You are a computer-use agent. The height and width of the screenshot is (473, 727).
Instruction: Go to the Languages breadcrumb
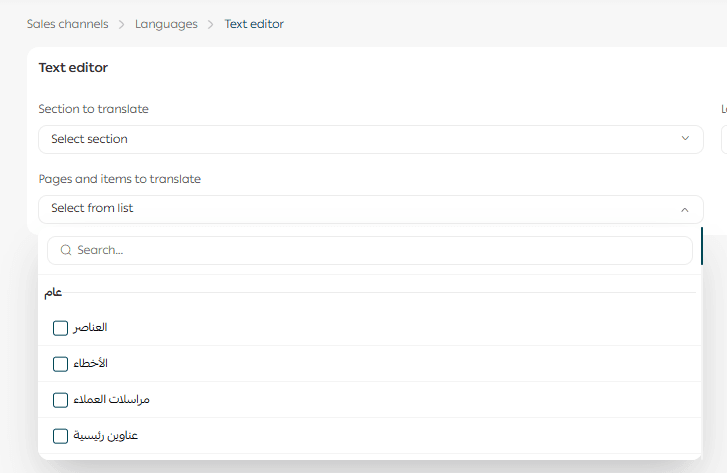coord(166,24)
